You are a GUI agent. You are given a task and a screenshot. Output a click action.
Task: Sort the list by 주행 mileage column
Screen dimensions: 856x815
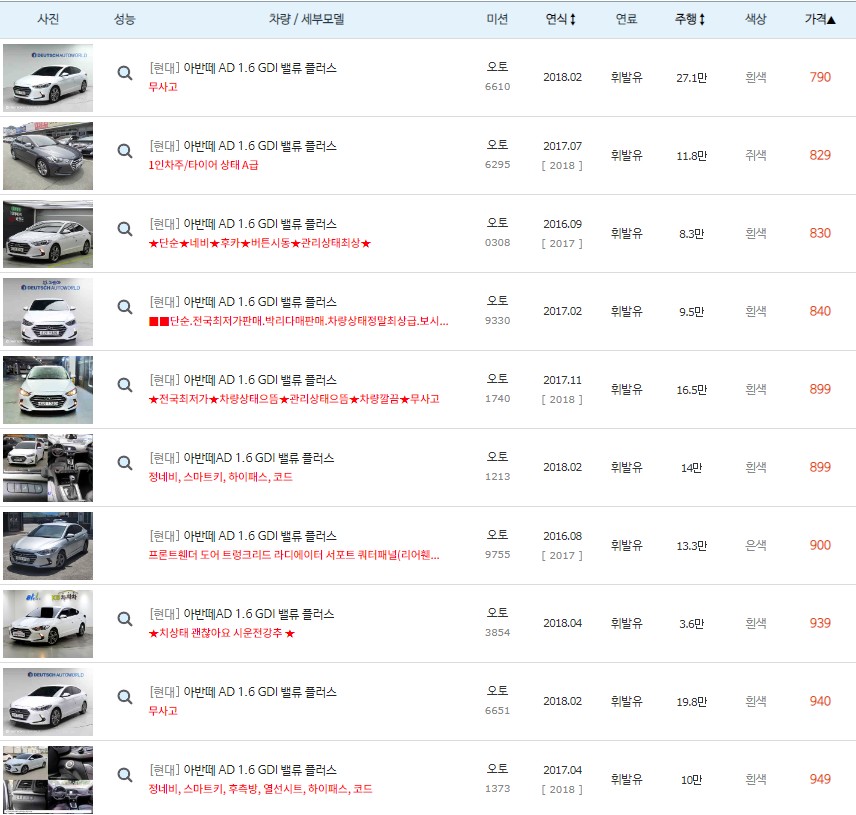(x=689, y=19)
